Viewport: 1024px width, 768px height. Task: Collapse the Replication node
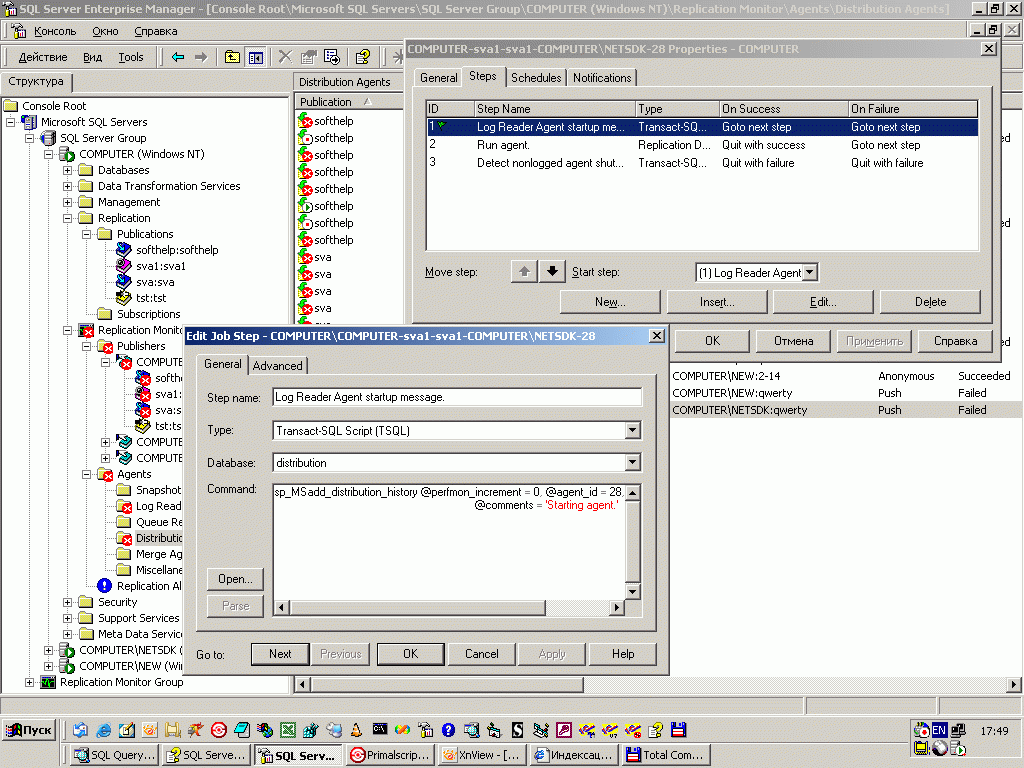tap(67, 219)
